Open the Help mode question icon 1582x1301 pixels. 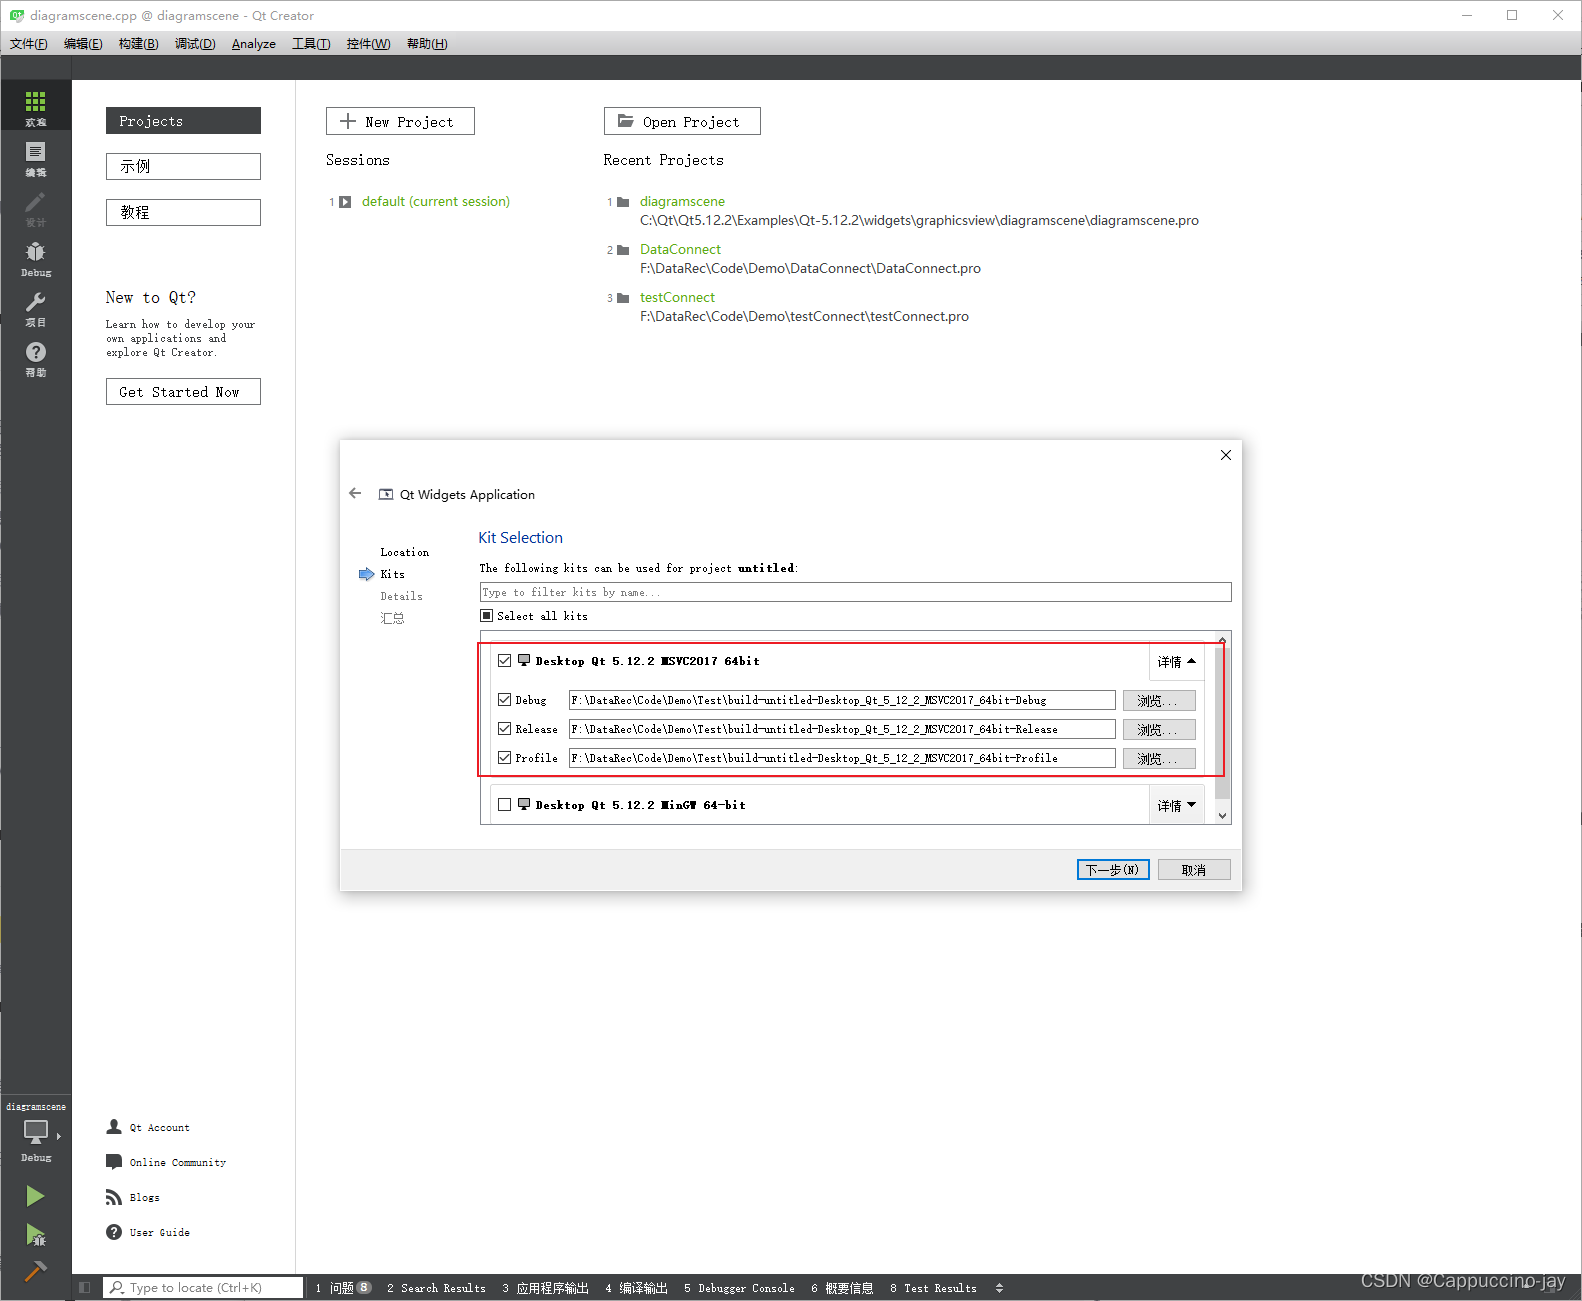(x=35, y=357)
